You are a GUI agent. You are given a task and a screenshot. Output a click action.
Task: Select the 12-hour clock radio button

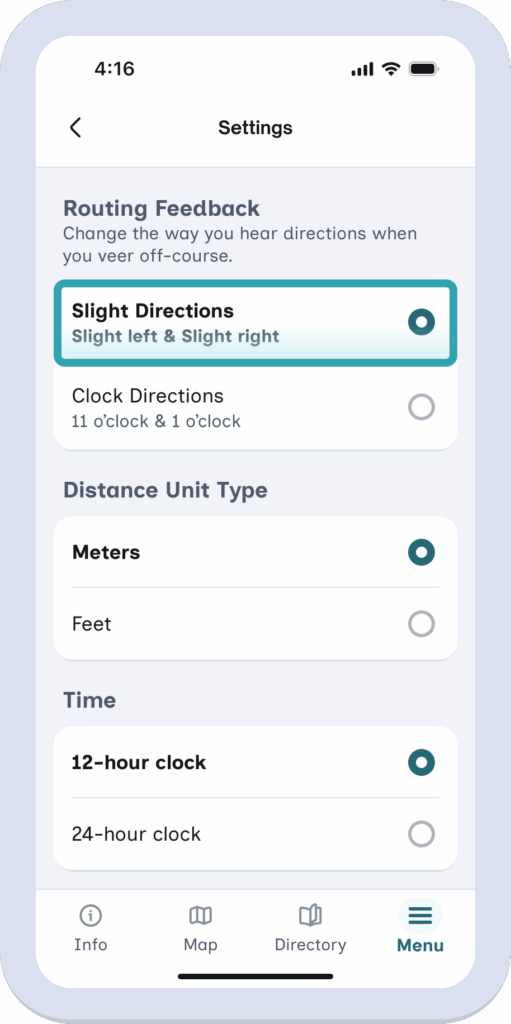click(421, 762)
